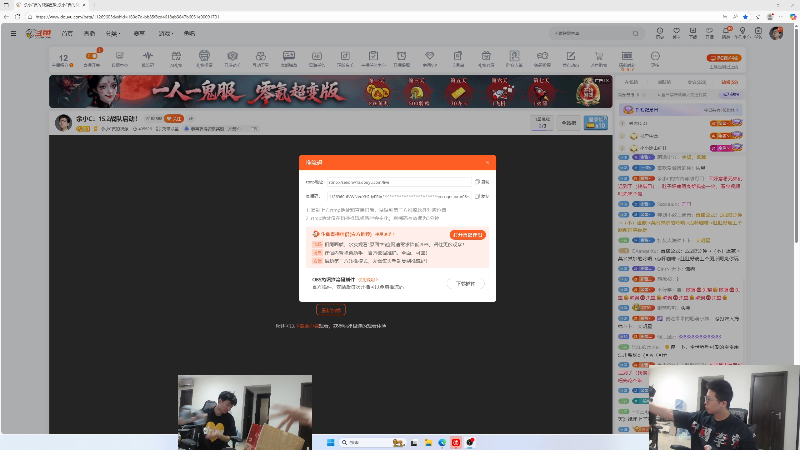This screenshot has width=800, height=450.
Task: Open the user avatar at top right
Action: pos(776,33)
